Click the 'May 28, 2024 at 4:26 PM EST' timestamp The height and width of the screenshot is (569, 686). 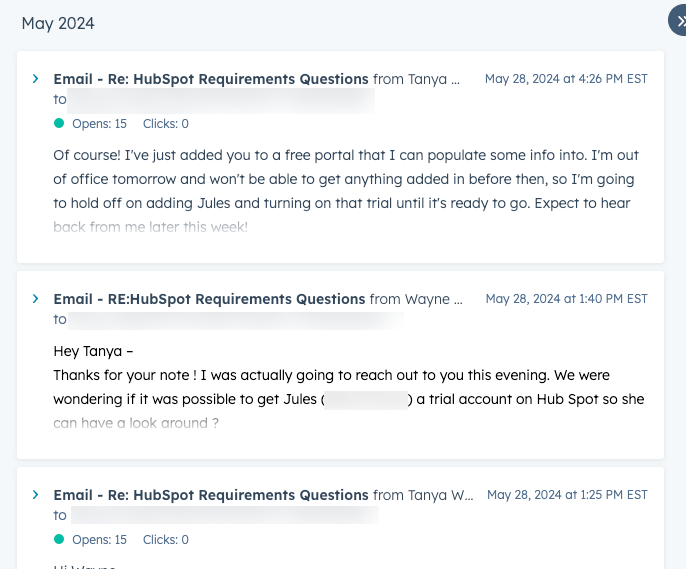[566, 79]
